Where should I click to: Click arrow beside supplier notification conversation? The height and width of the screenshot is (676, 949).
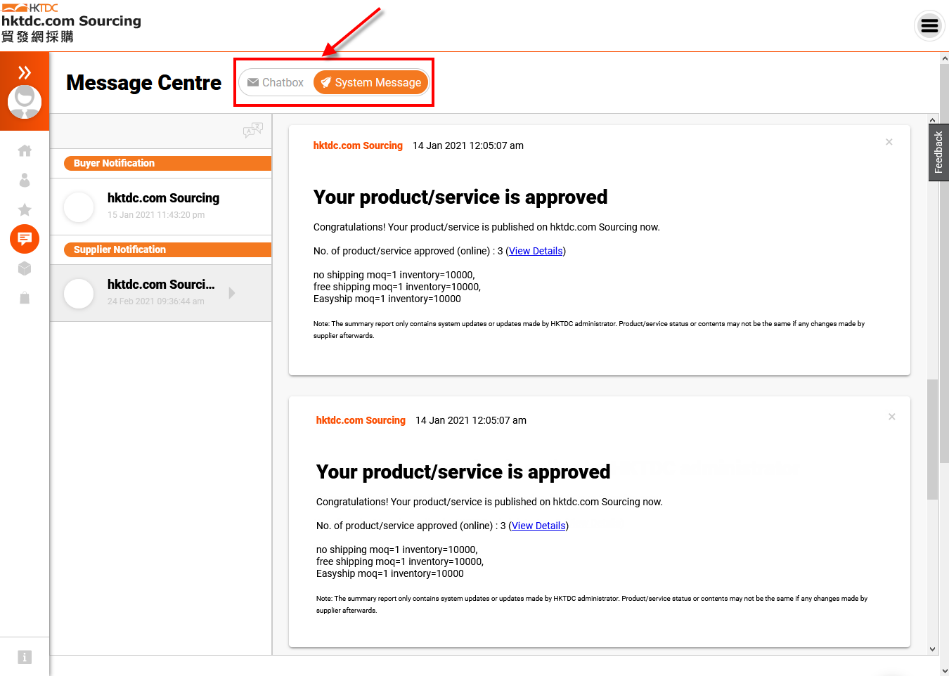(x=232, y=293)
